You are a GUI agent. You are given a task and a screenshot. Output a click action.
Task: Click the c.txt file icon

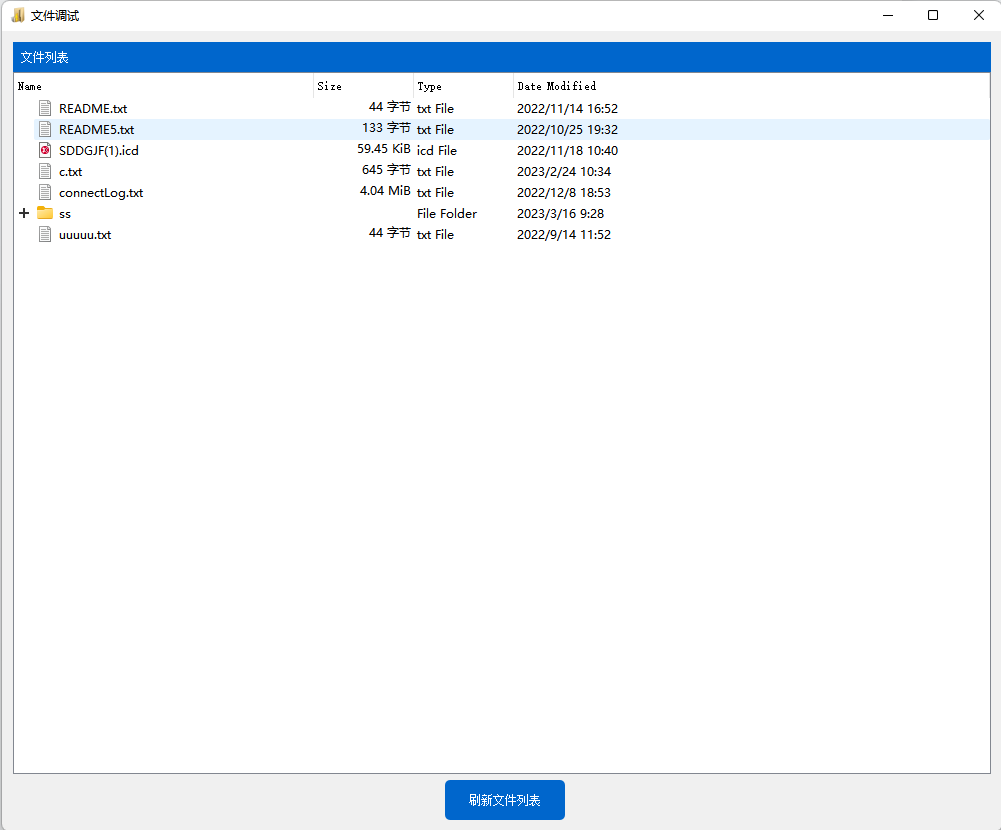(45, 172)
